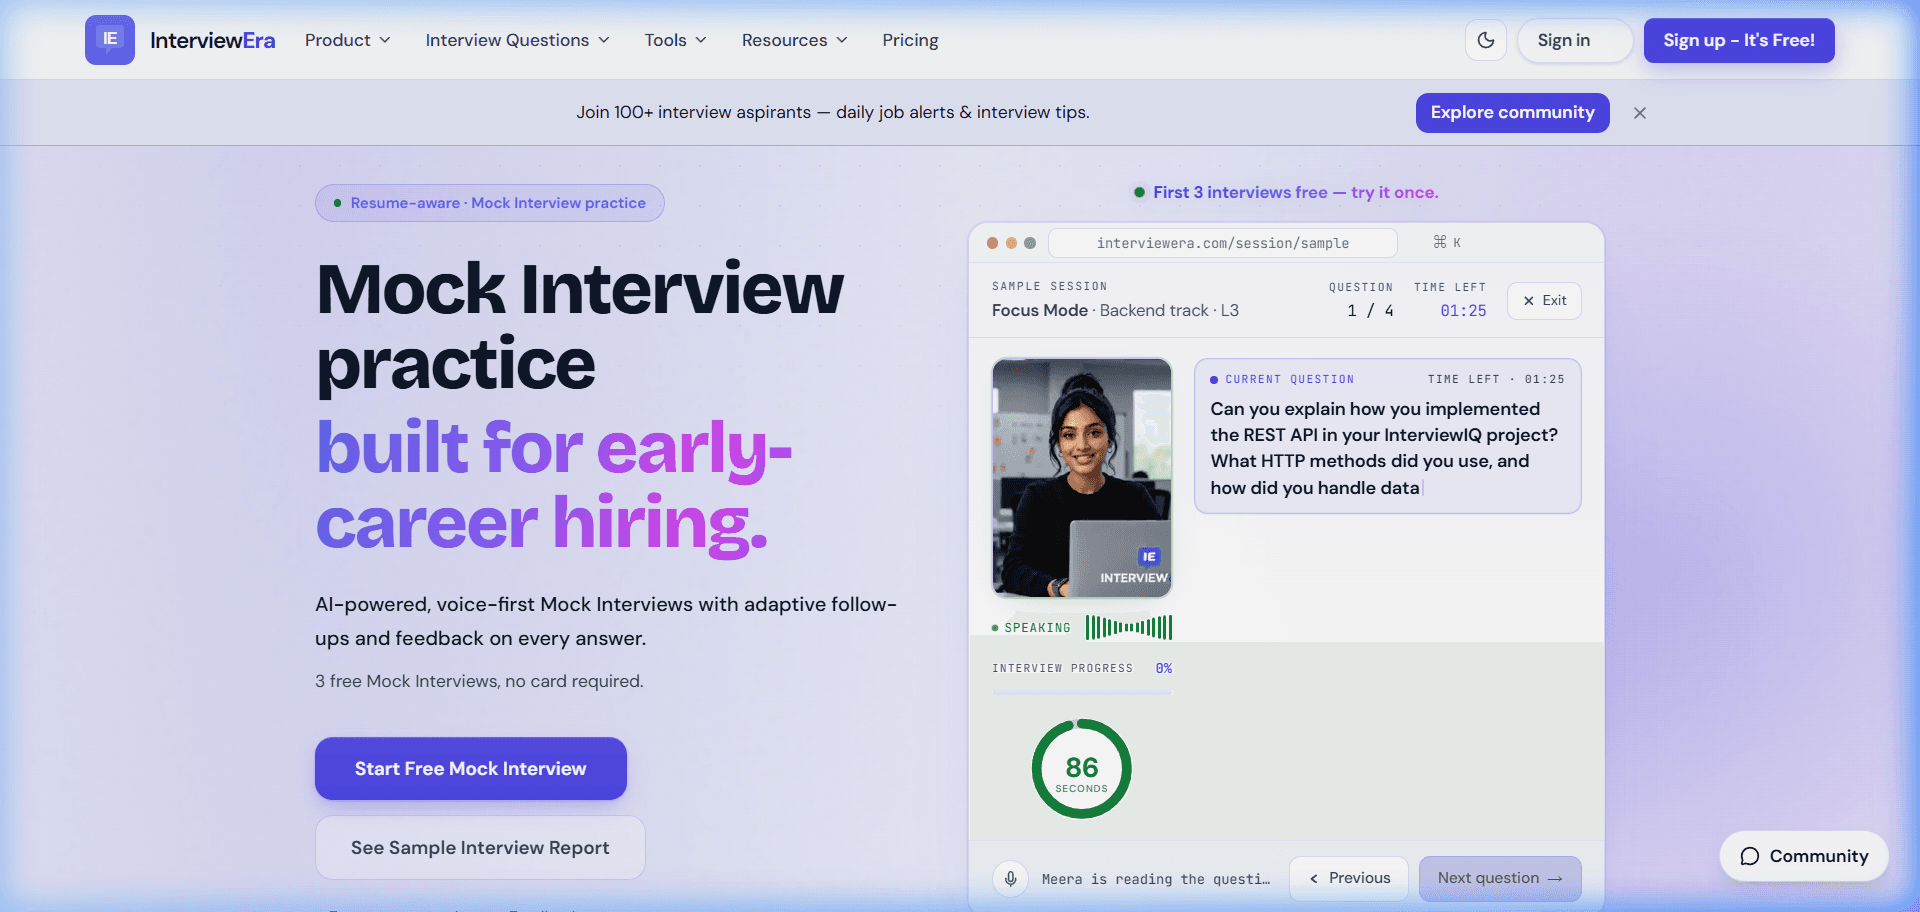Screen dimensions: 1920x912
Task: Click the microphone icon in the sample session
Action: pos(1011,878)
